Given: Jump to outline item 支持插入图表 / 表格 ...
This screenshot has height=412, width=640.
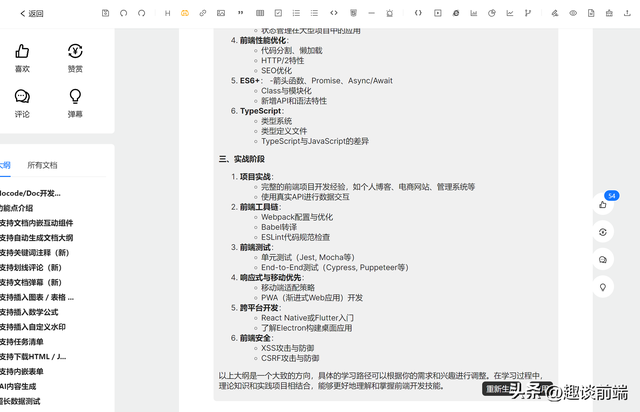Looking at the screenshot, I should [37, 297].
